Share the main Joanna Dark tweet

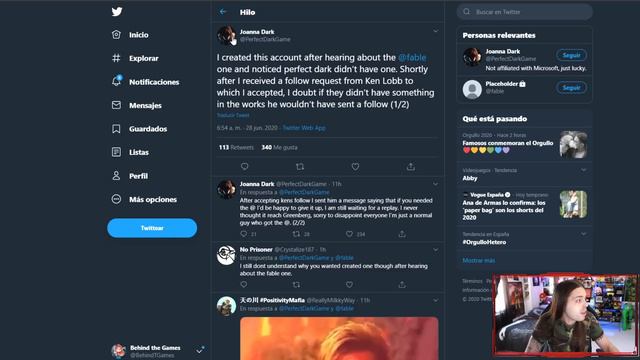(x=411, y=167)
